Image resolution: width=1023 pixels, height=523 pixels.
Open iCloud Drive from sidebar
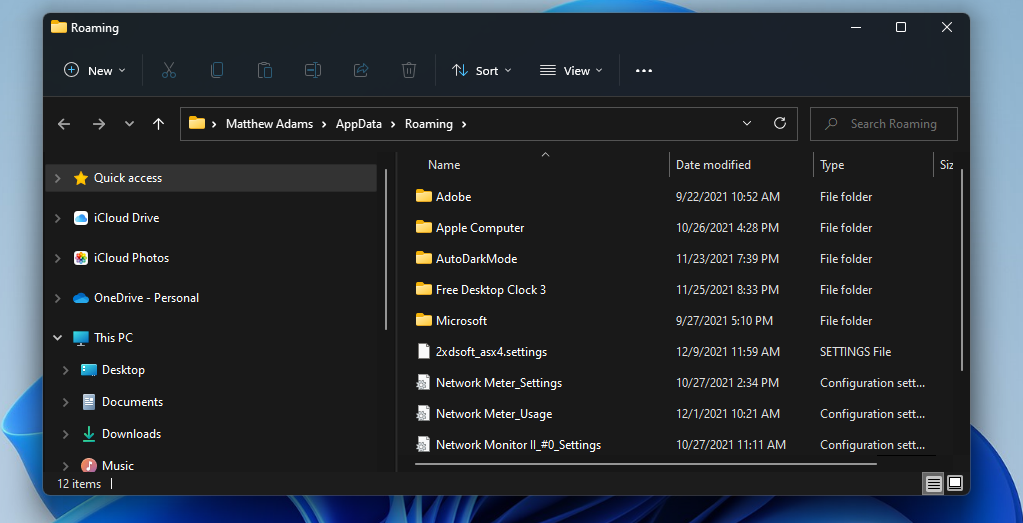coord(127,218)
